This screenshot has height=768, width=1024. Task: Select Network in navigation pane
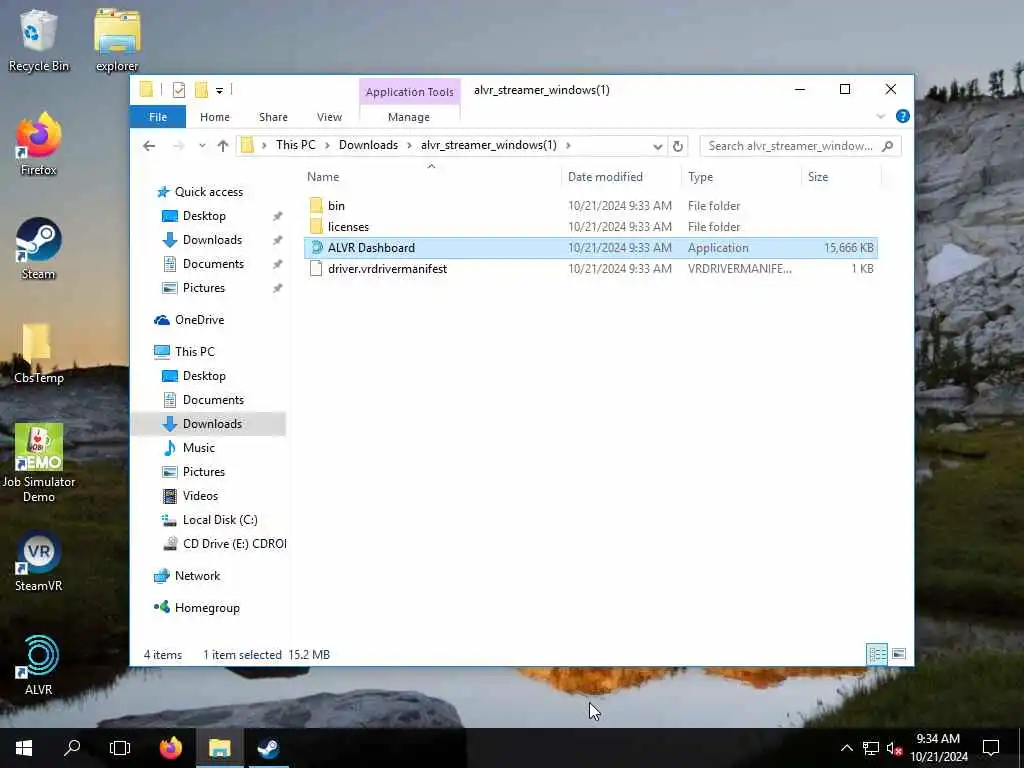click(x=197, y=576)
